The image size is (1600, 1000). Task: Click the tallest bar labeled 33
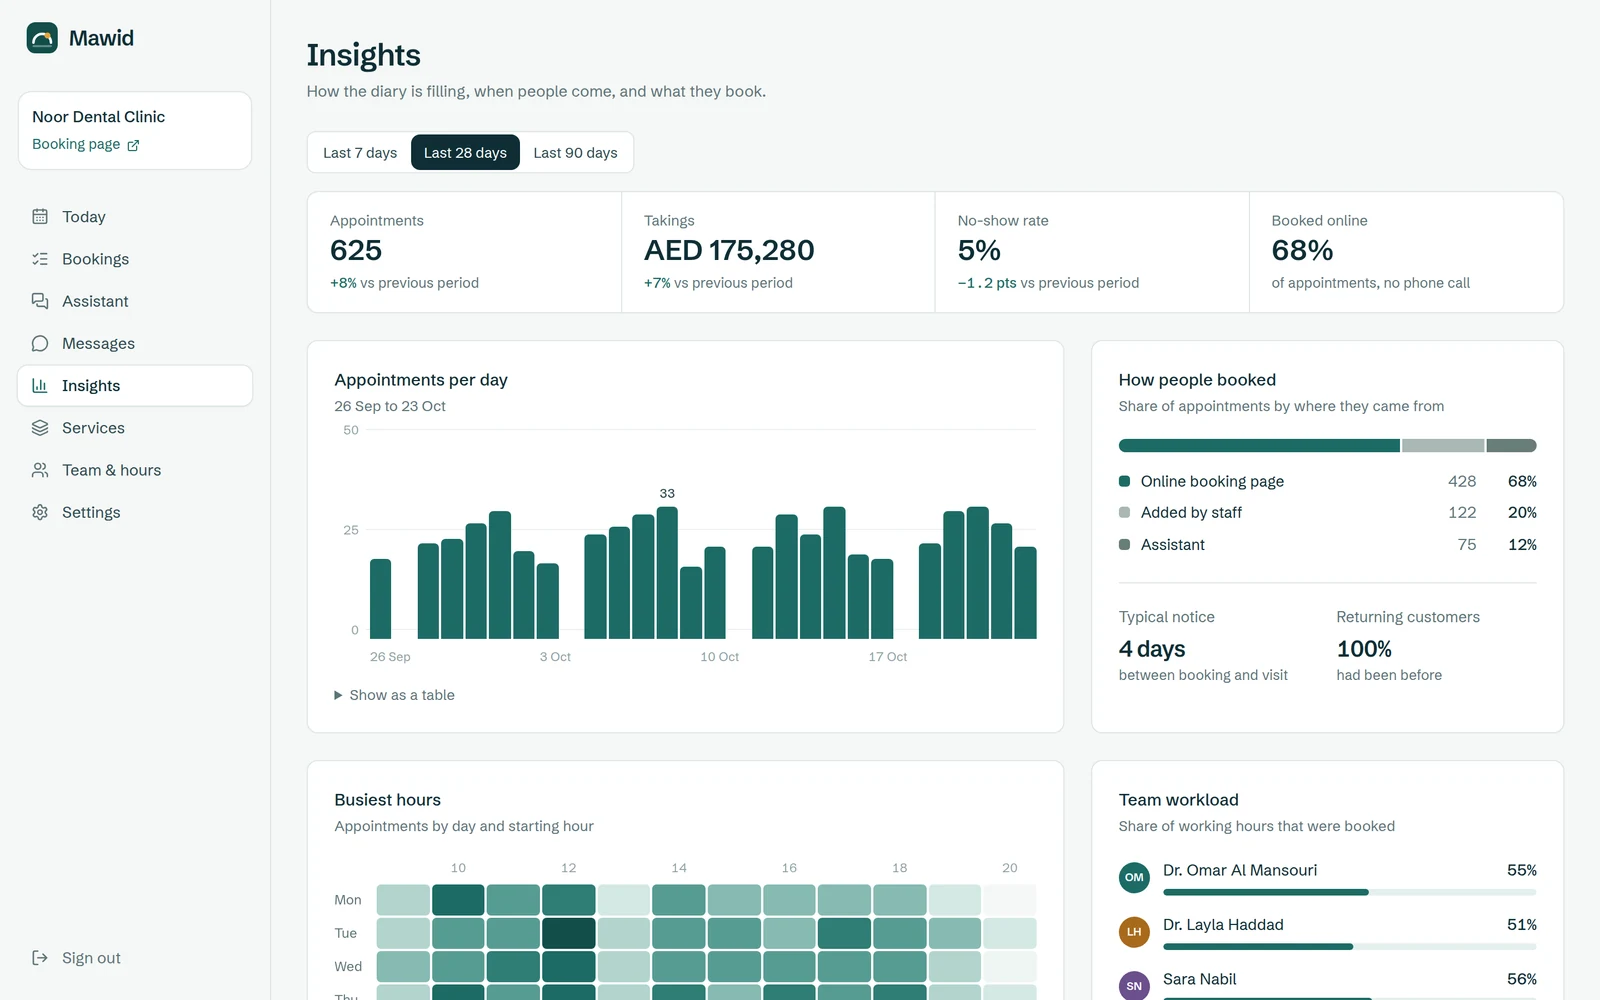click(667, 572)
